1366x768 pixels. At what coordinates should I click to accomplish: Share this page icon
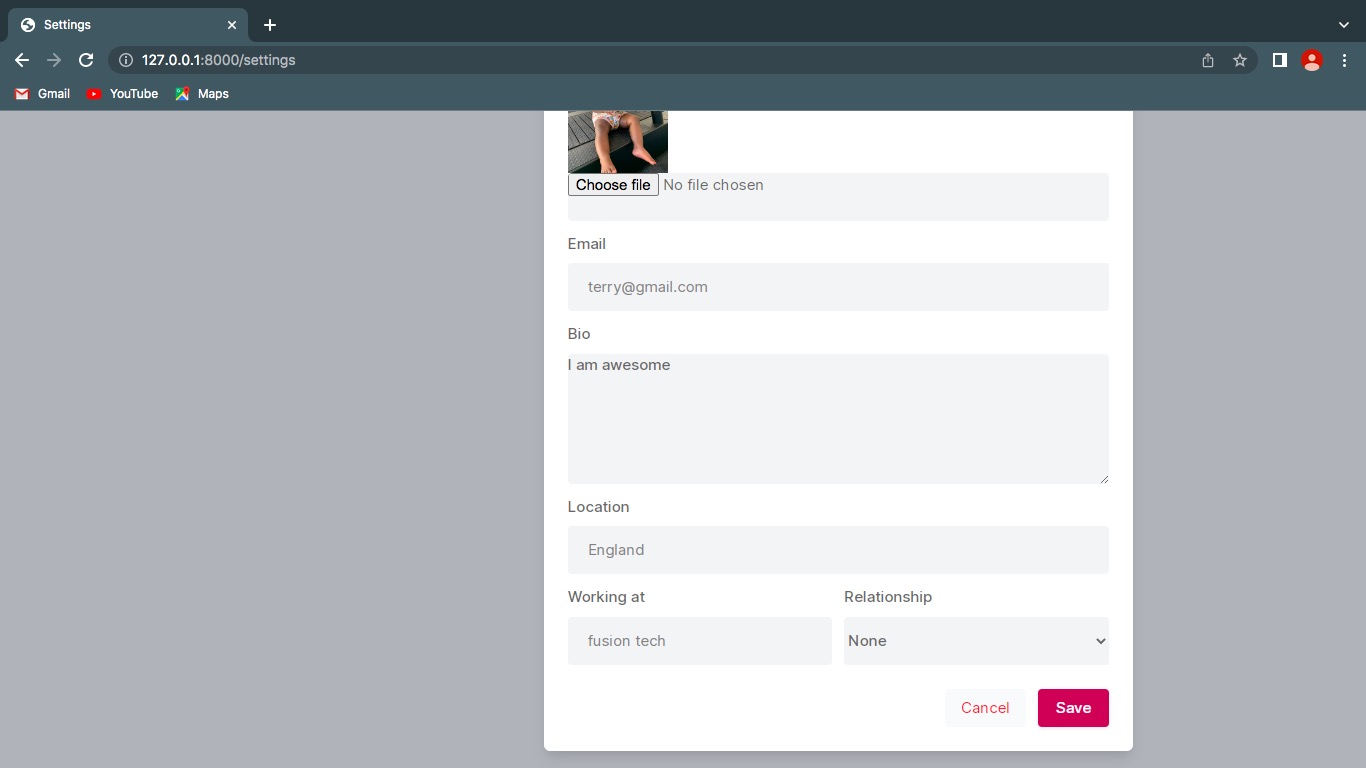[1208, 60]
